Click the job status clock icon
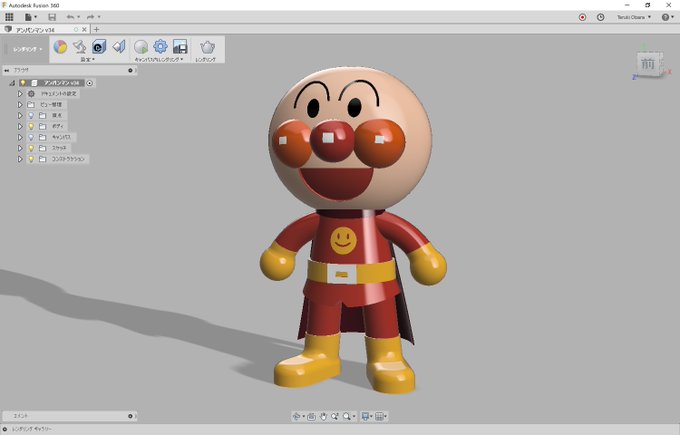The height and width of the screenshot is (435, 680). coord(600,17)
